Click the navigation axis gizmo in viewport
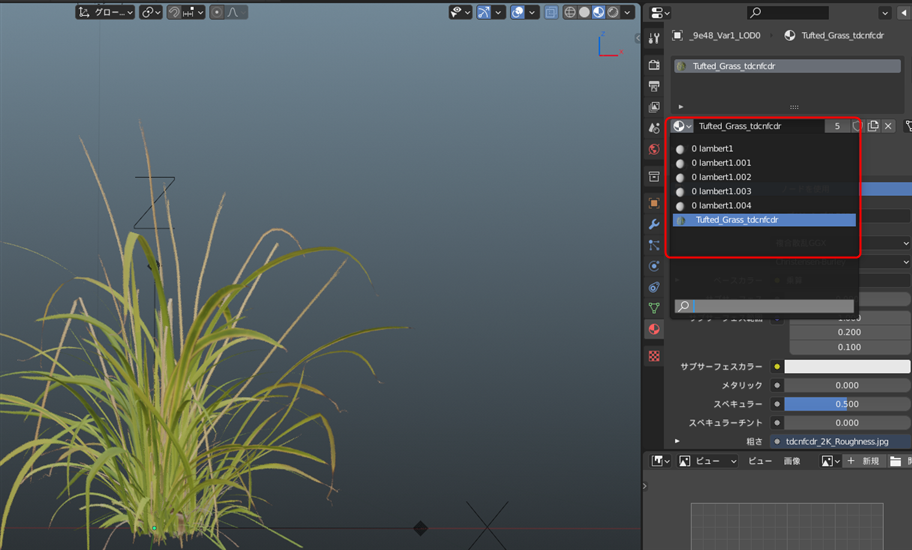This screenshot has height=550, width=912. (x=609, y=45)
